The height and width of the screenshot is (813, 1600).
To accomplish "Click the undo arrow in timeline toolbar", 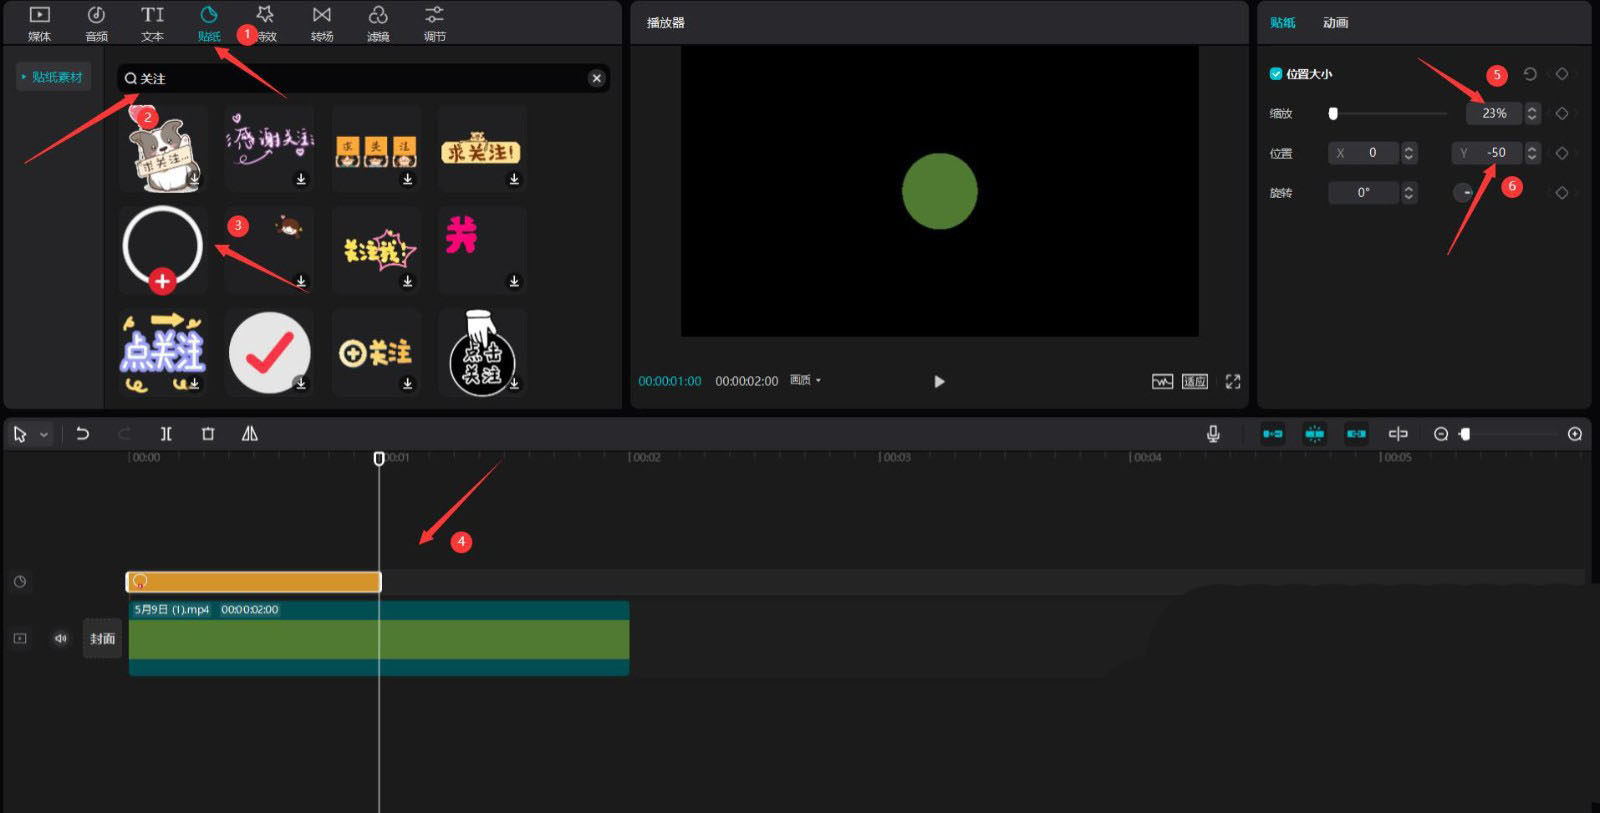I will pos(83,434).
